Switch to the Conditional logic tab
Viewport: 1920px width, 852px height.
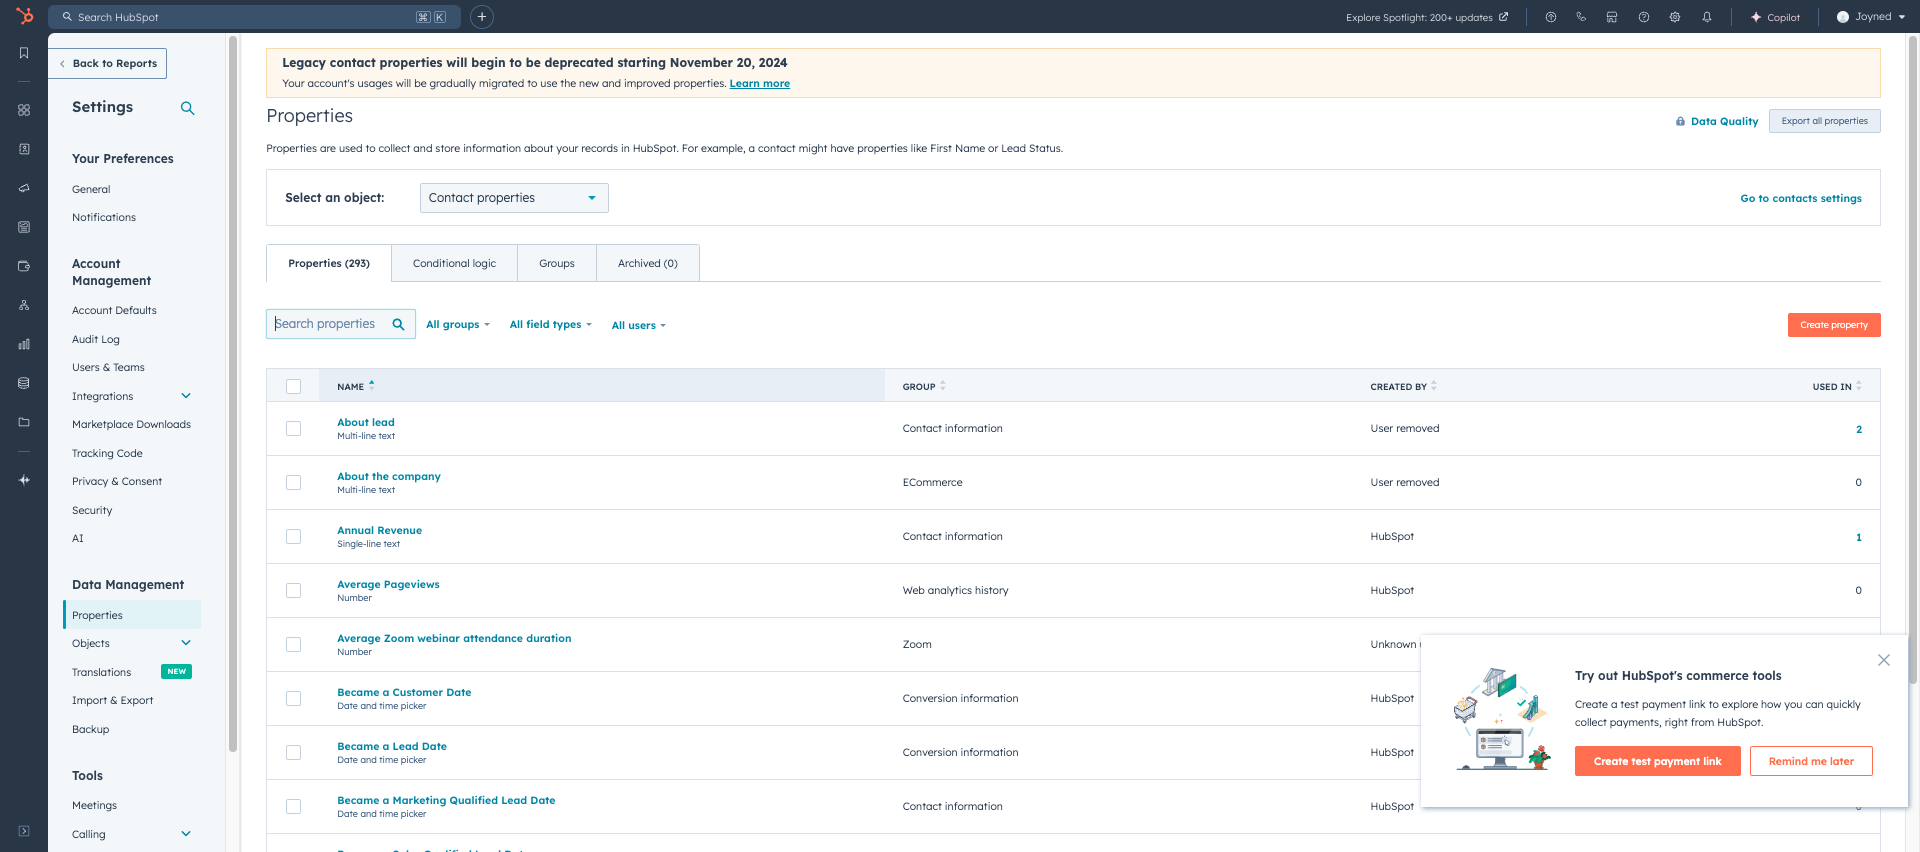(x=454, y=263)
